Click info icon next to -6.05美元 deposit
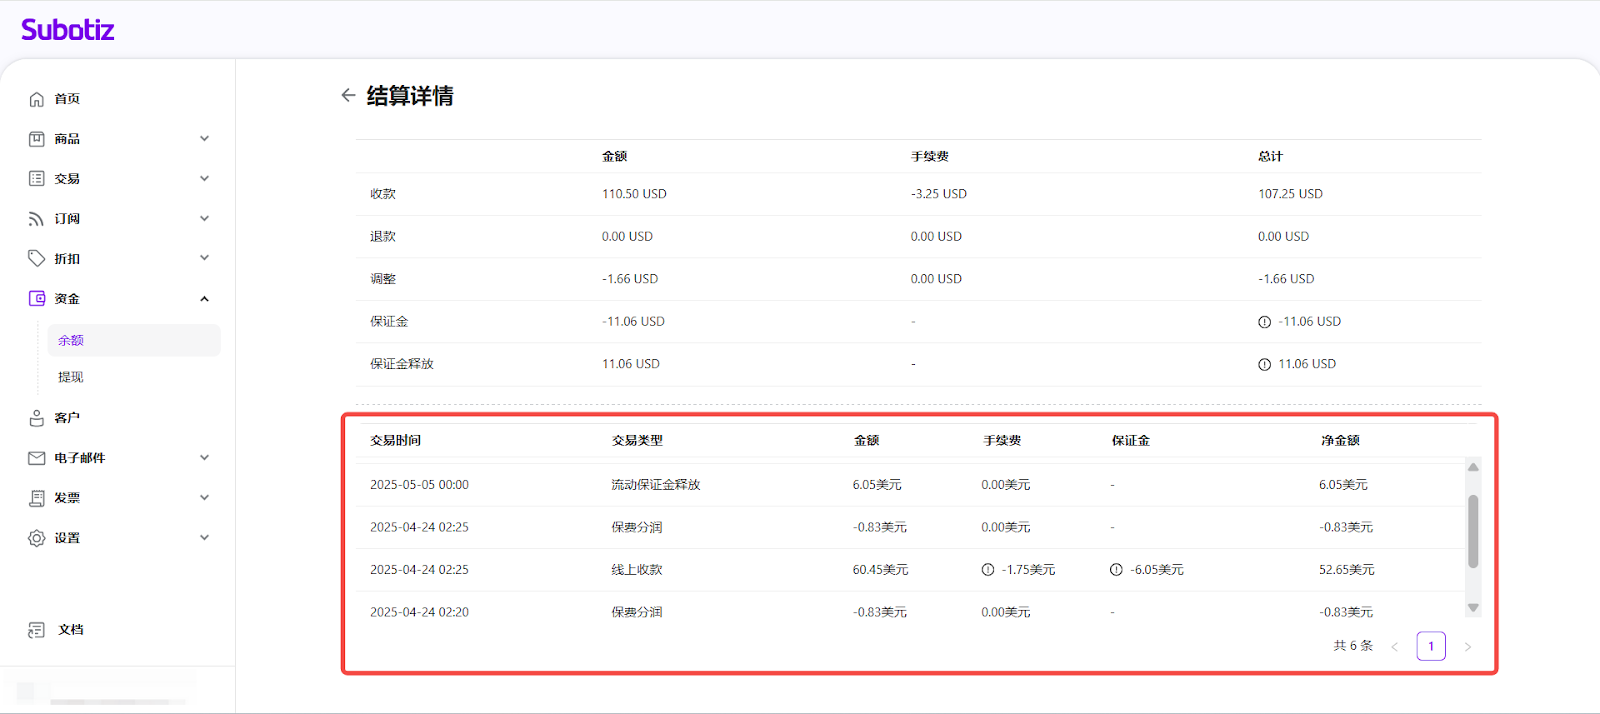1600x714 pixels. click(1116, 570)
